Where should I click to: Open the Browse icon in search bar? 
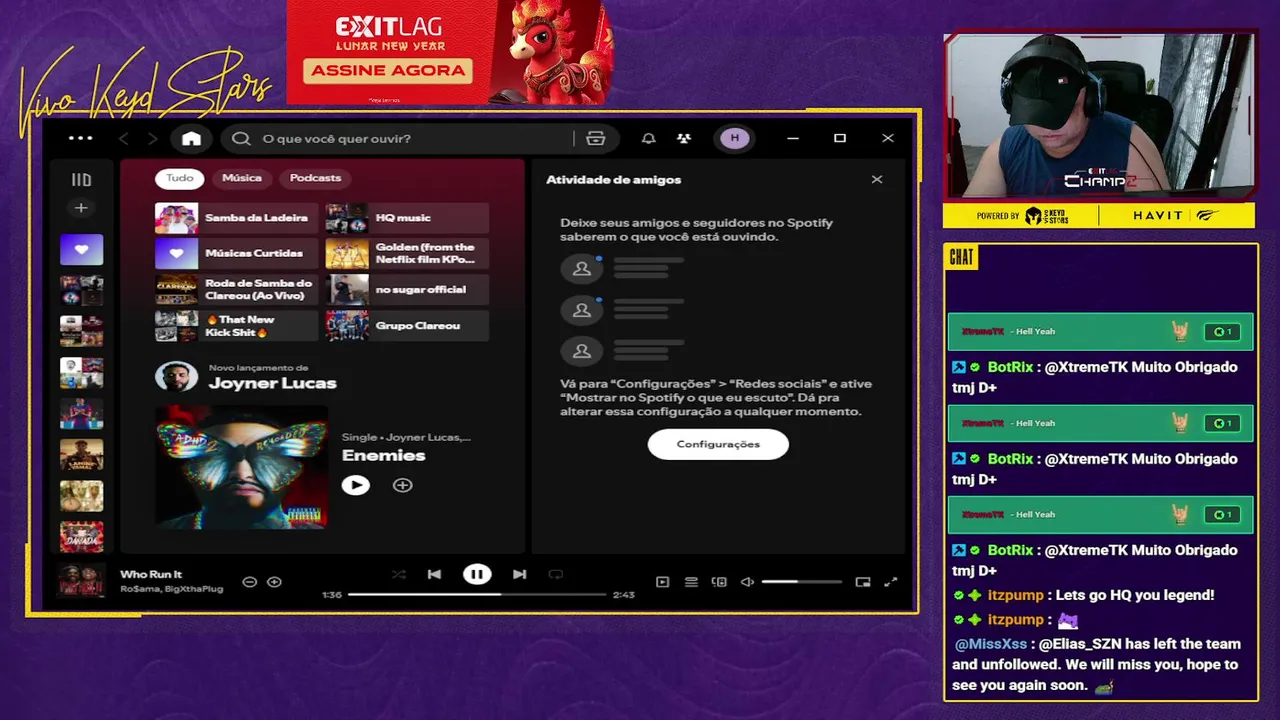596,138
